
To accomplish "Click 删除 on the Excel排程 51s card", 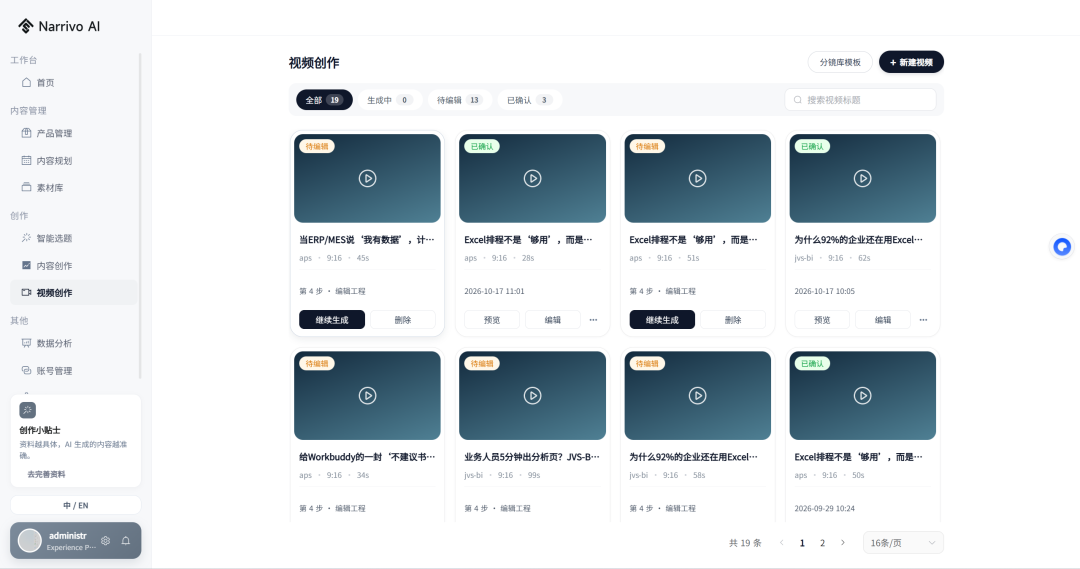I will point(733,320).
